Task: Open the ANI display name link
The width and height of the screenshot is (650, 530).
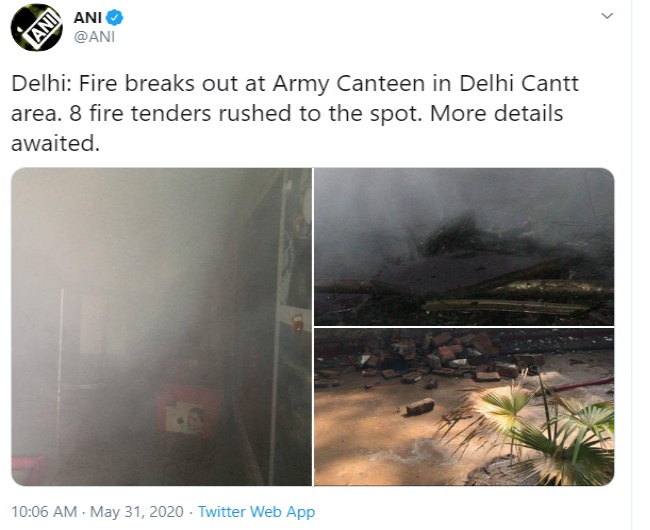Action: 88,18
